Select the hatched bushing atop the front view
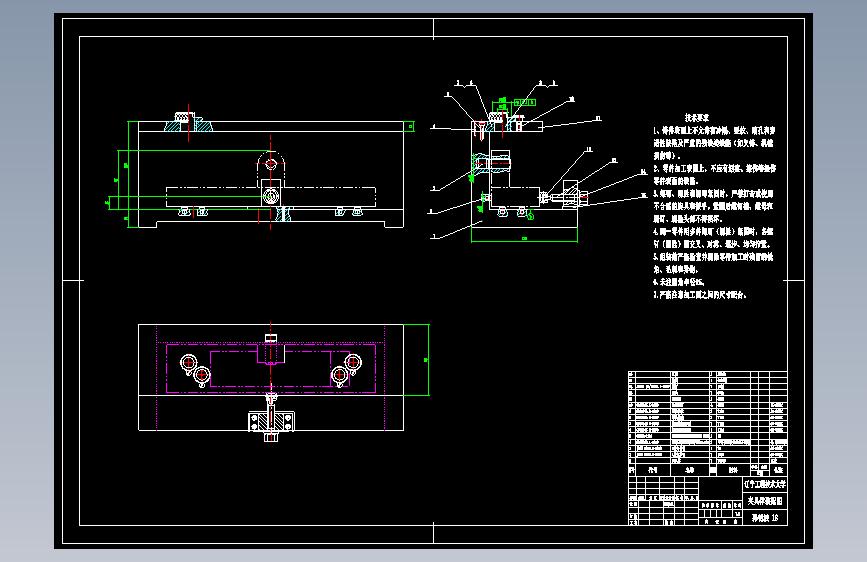Screen dimensions: 867x562 [x=188, y=122]
